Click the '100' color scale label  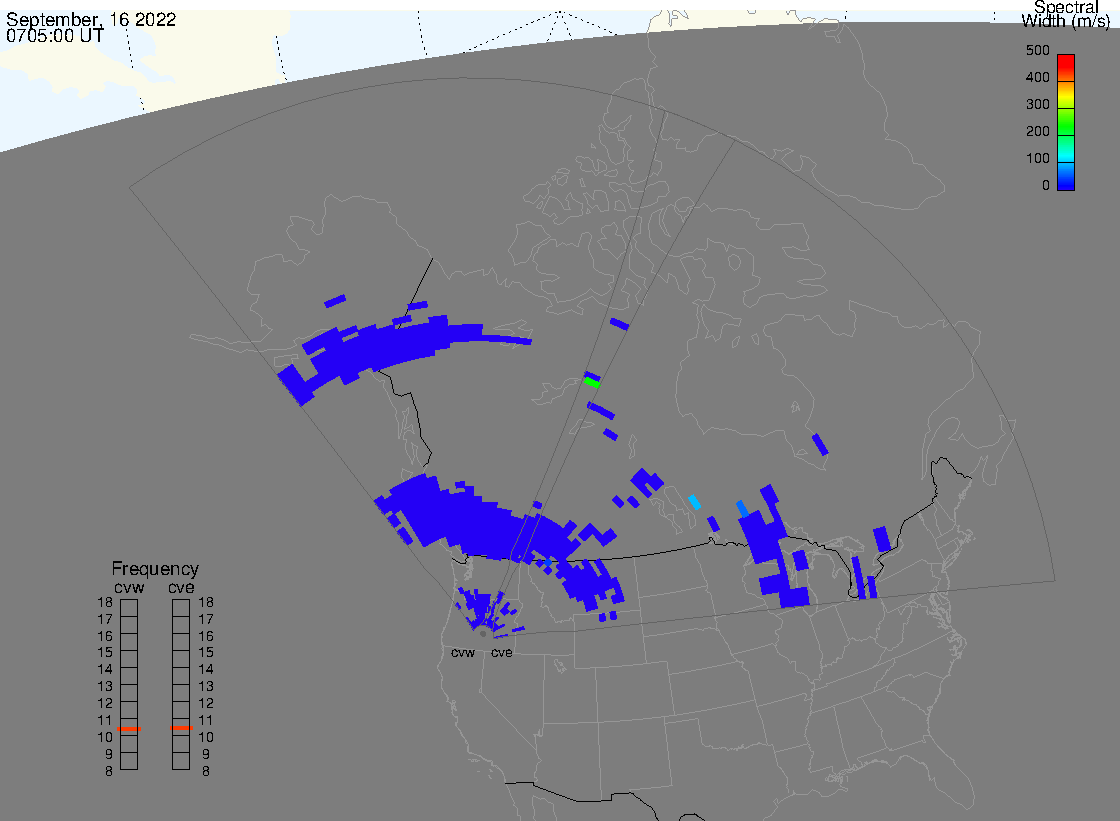pos(1037,159)
